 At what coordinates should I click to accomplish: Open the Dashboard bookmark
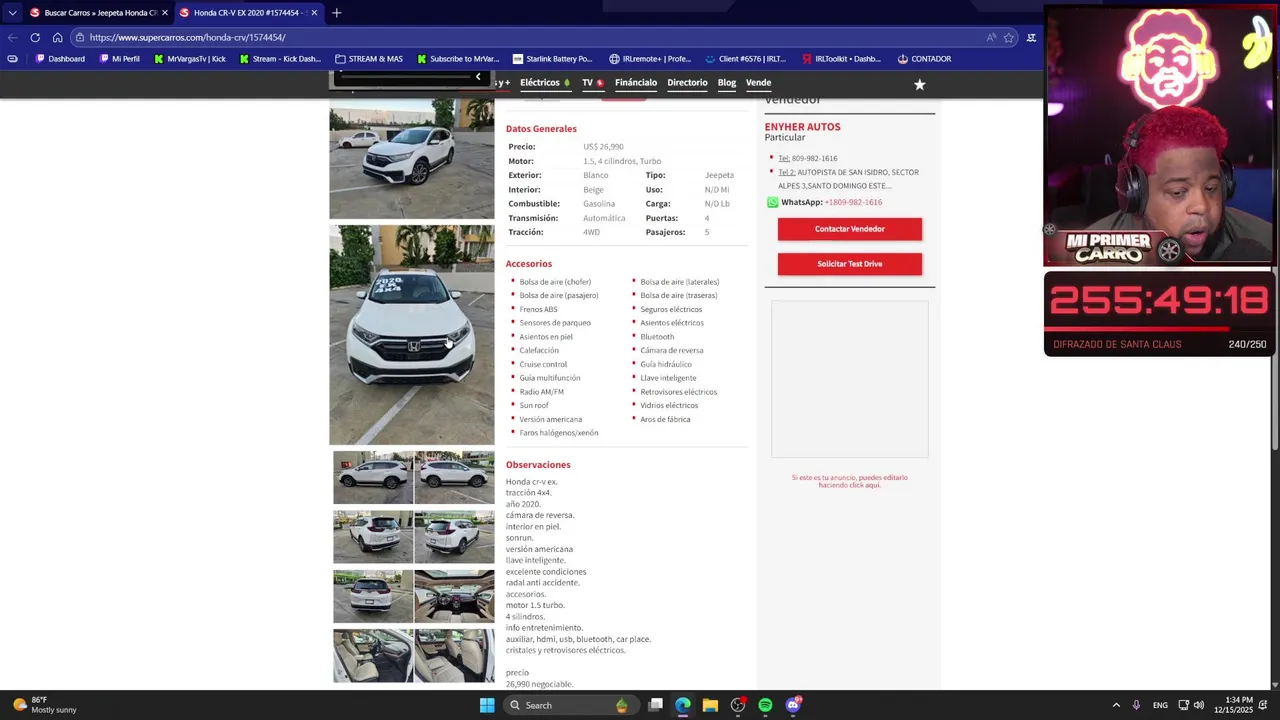pos(60,59)
